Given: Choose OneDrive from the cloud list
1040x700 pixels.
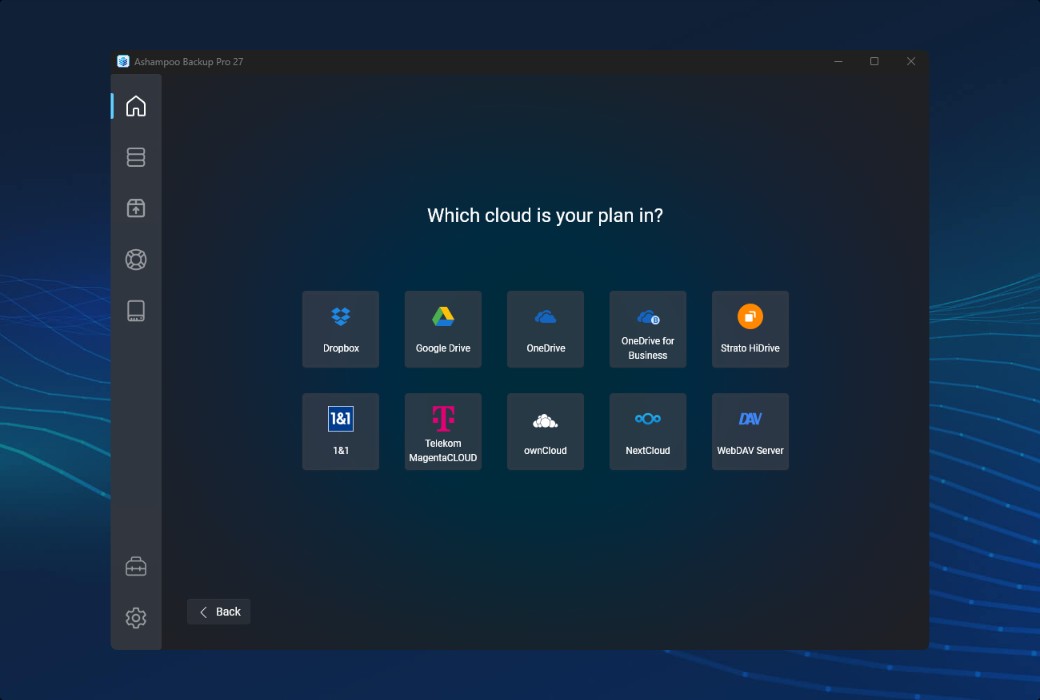Looking at the screenshot, I should click(x=545, y=329).
